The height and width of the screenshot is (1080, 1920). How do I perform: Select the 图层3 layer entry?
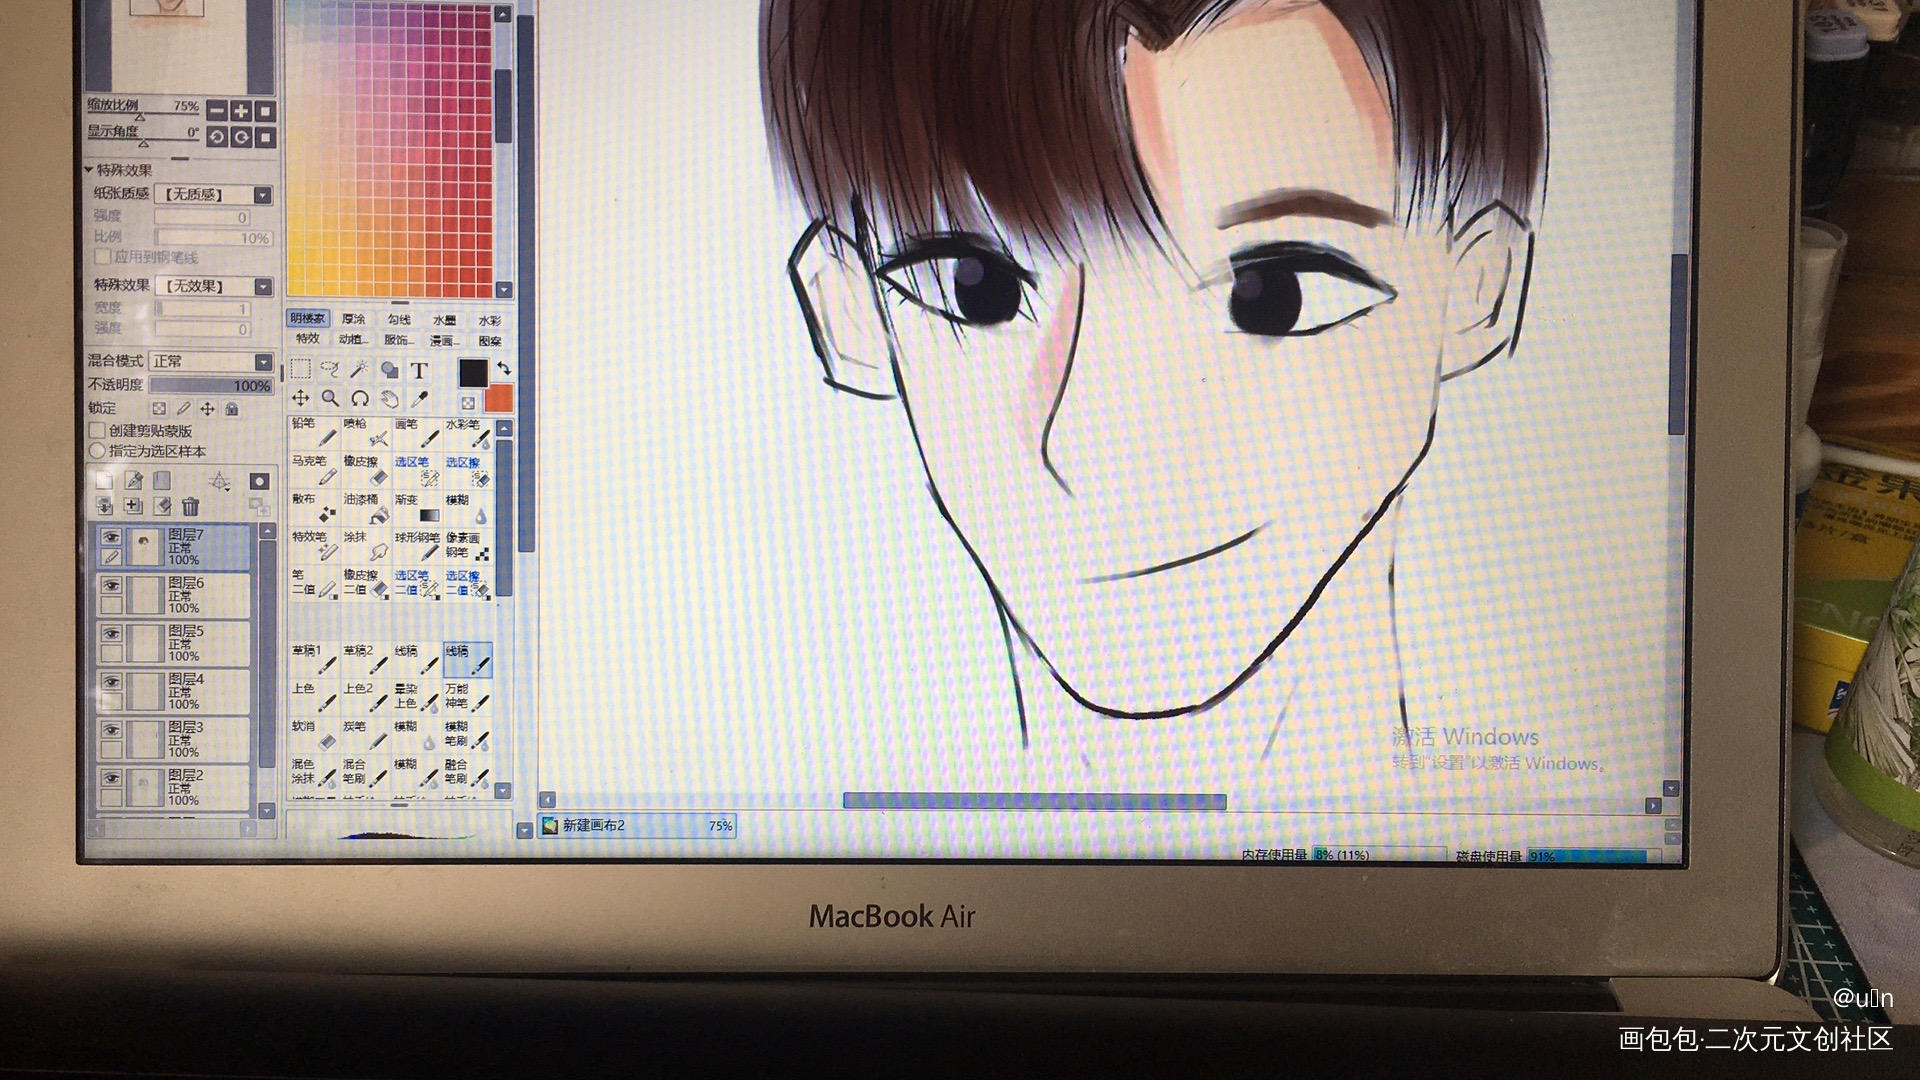pyautogui.click(x=185, y=739)
